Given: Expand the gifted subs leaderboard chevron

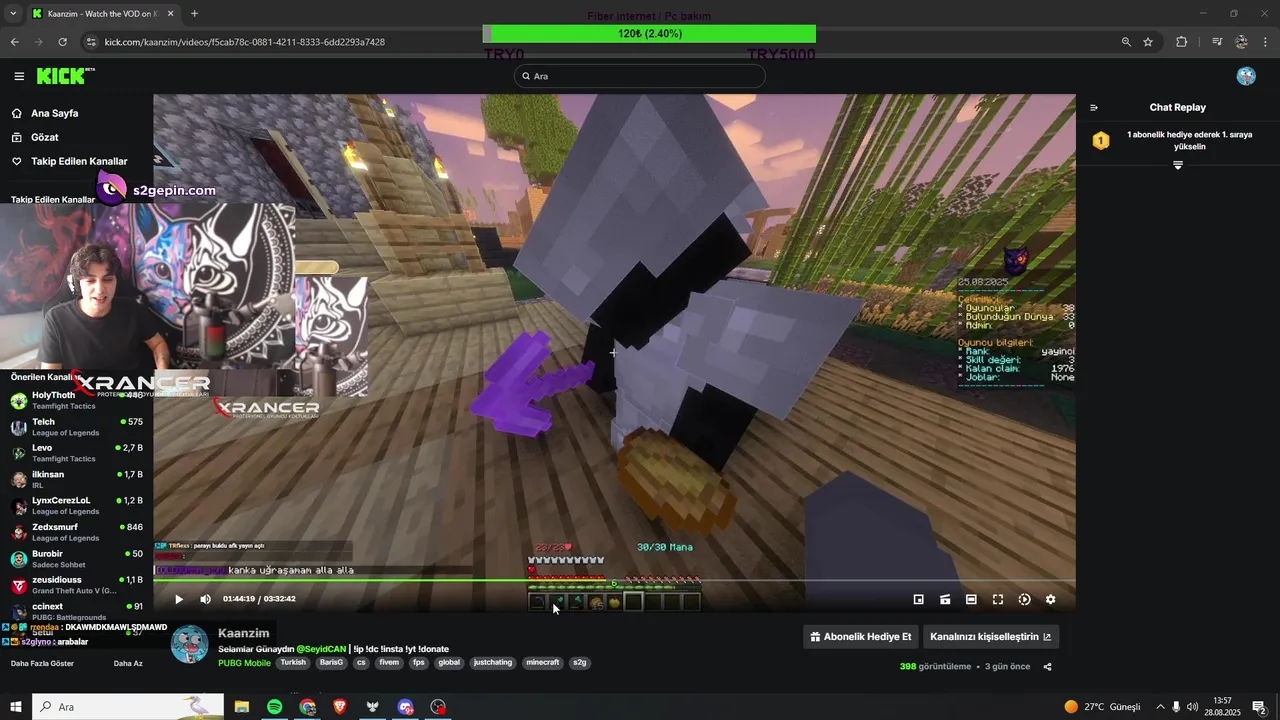Looking at the screenshot, I should [1178, 165].
